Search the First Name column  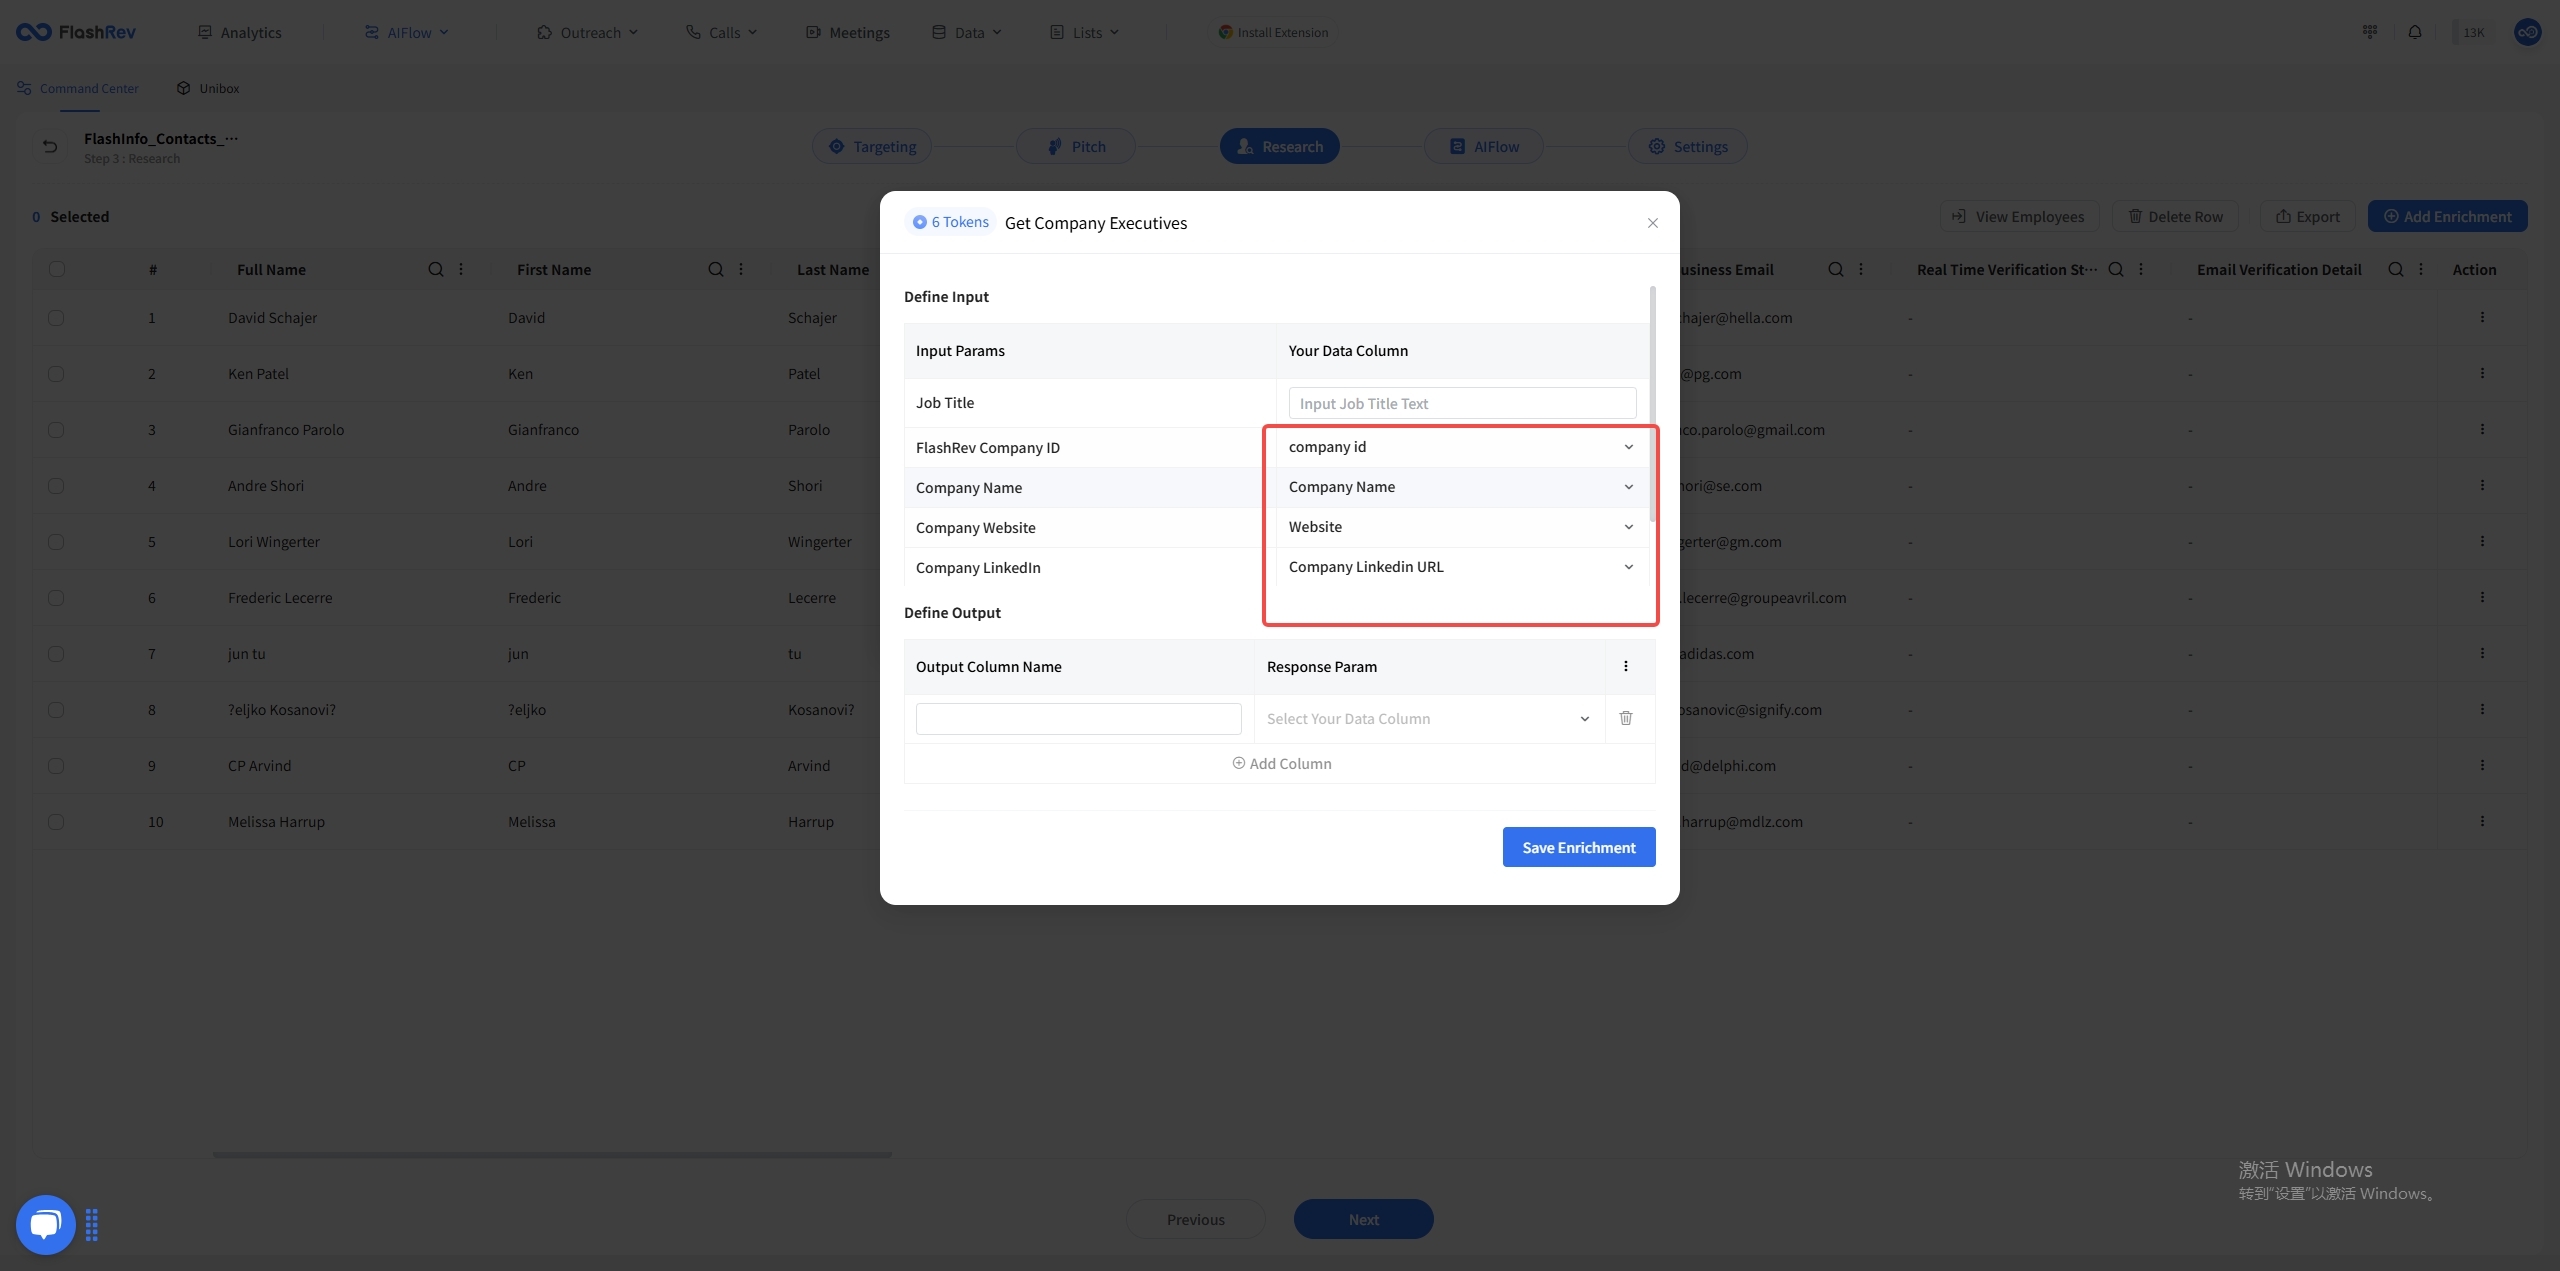[x=716, y=269]
